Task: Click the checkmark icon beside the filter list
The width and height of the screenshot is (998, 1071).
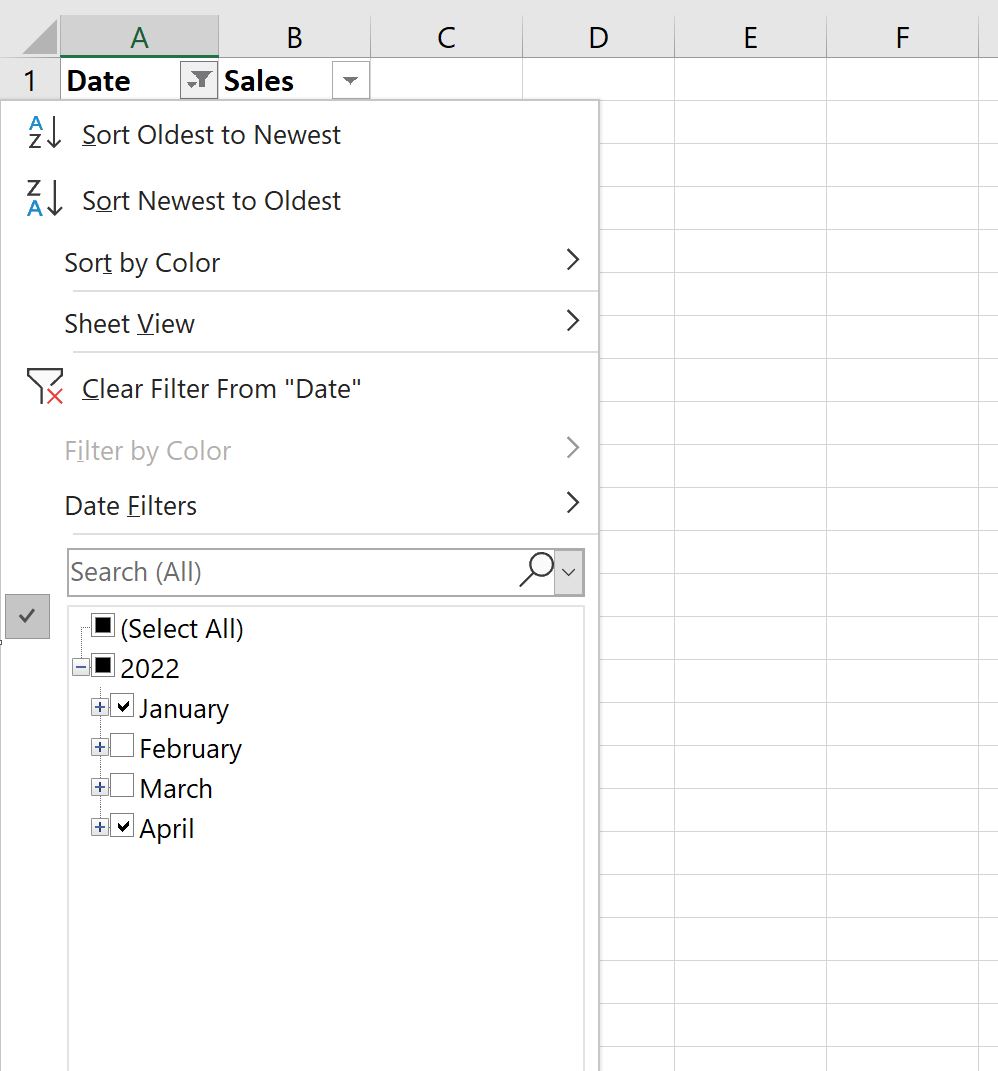Action: tap(27, 617)
